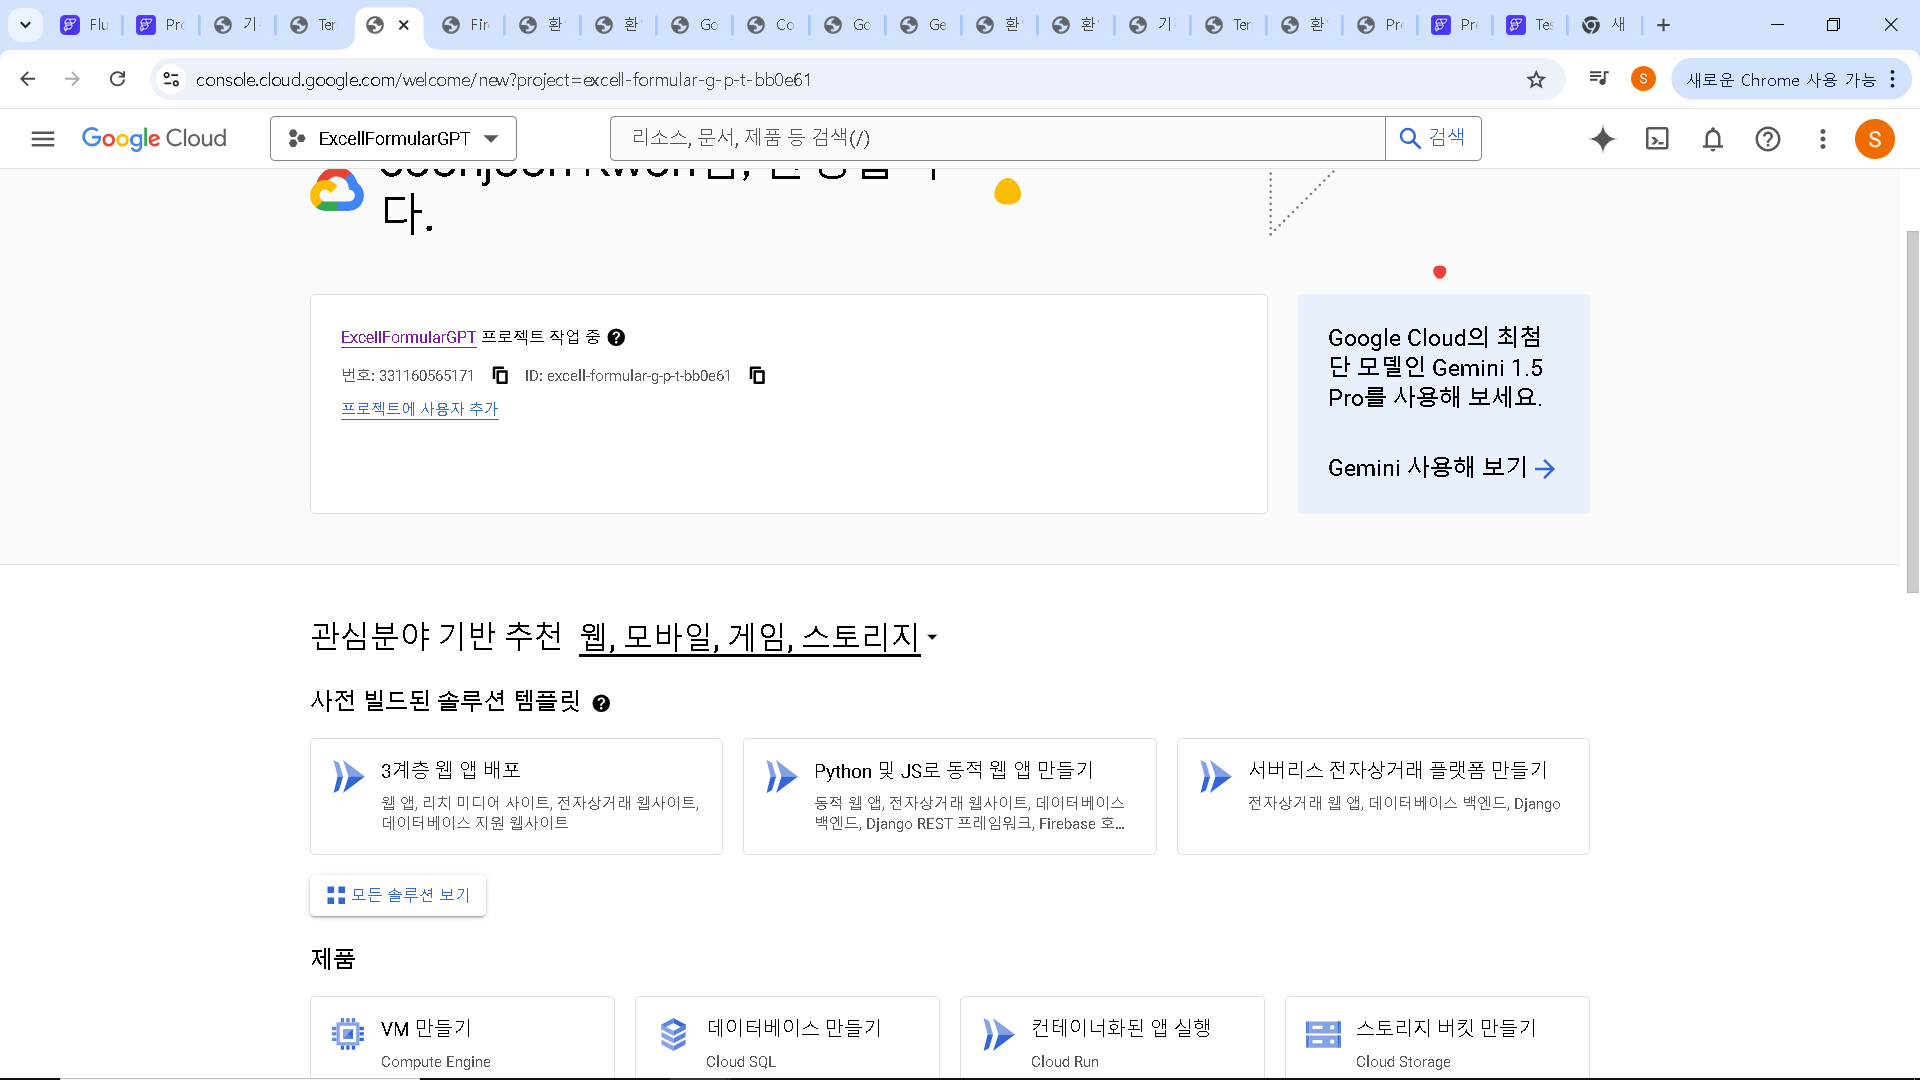This screenshot has width=1920, height=1080.
Task: Click the Cloud SQL stack icon
Action: tap(673, 1034)
